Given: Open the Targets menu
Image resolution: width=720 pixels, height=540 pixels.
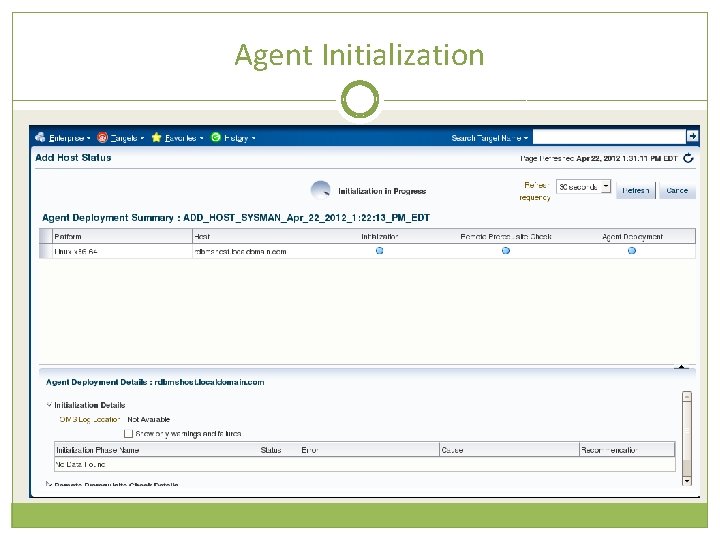Looking at the screenshot, I should pyautogui.click(x=127, y=138).
